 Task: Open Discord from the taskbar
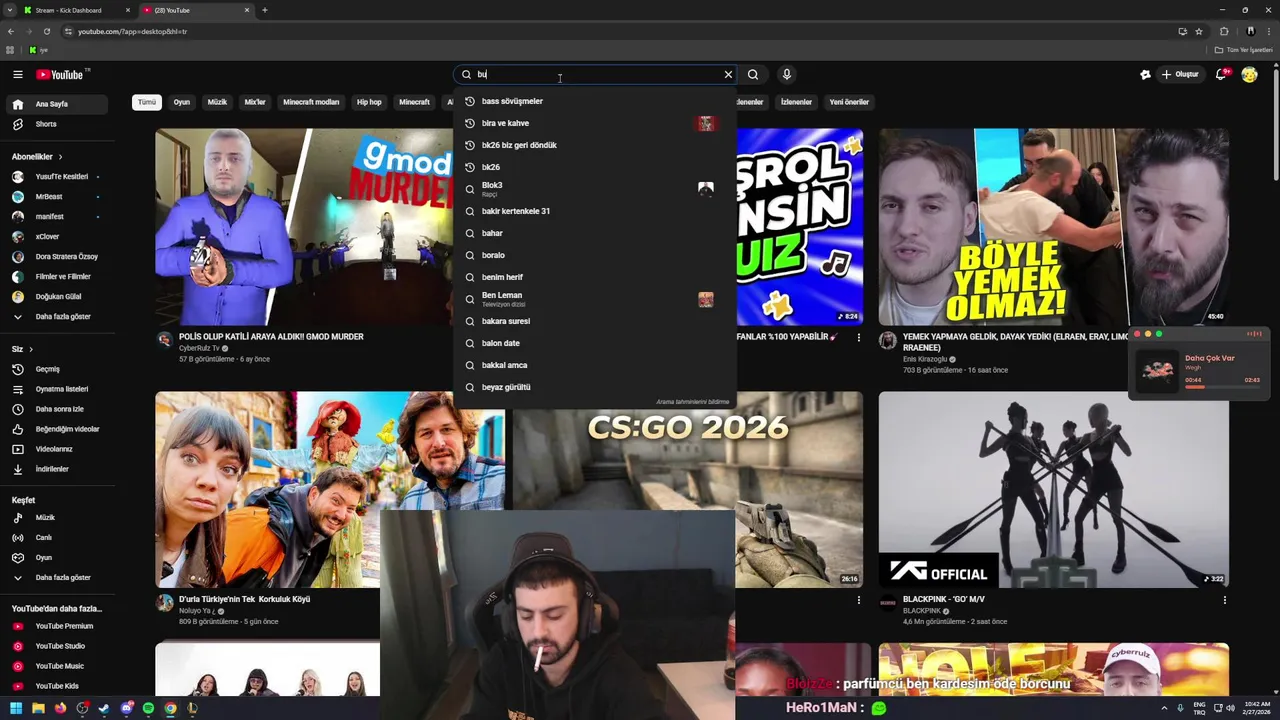(126, 708)
